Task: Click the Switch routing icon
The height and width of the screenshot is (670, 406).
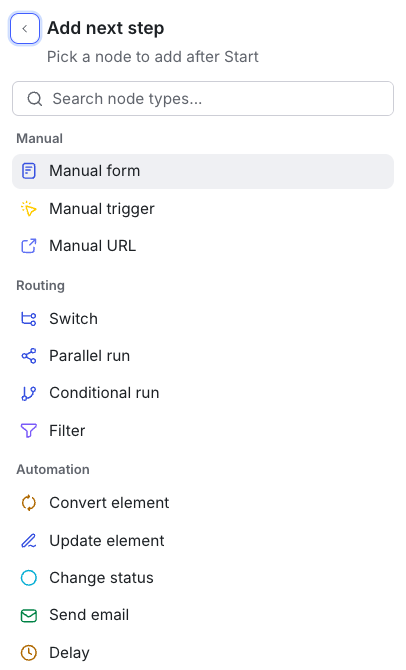Action: pyautogui.click(x=29, y=319)
